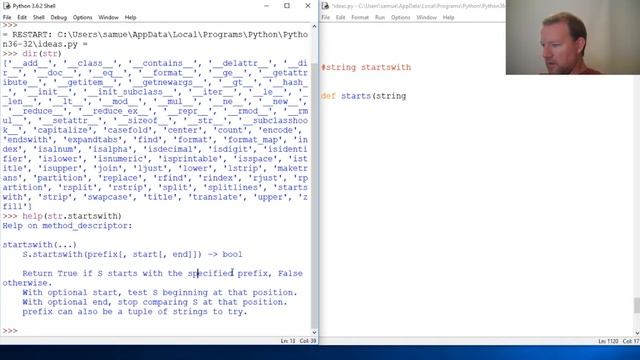Open the File menu in Python Shell
The image size is (640, 360).
click(x=7, y=18)
